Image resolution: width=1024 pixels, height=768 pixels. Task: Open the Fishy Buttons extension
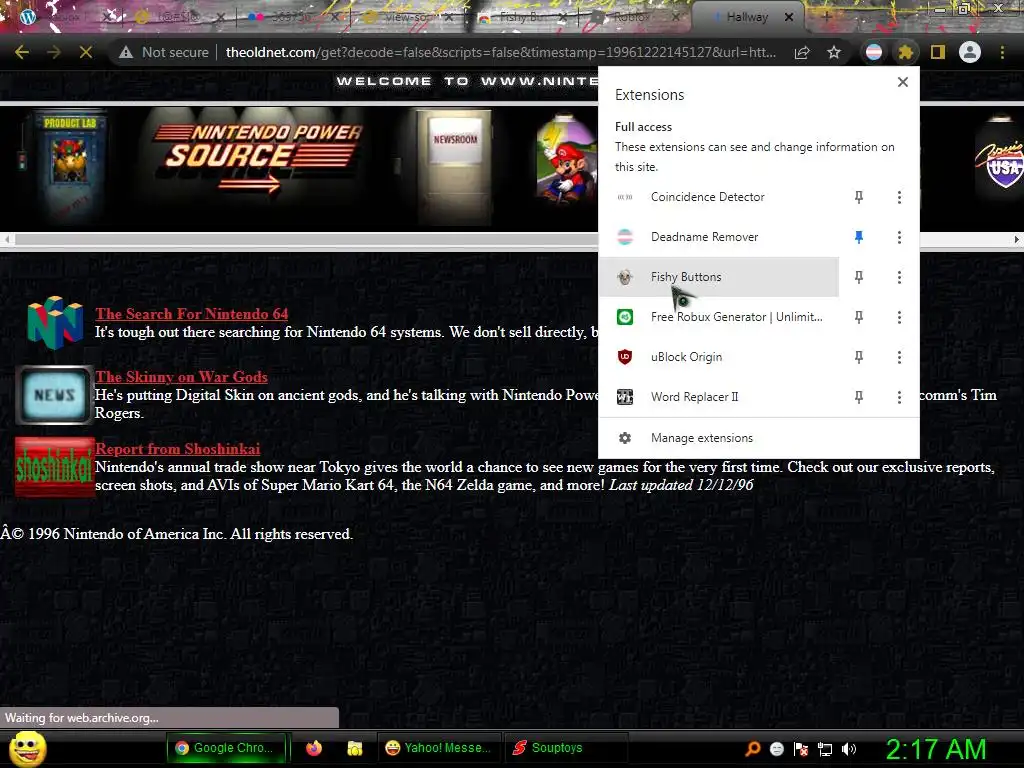point(718,277)
